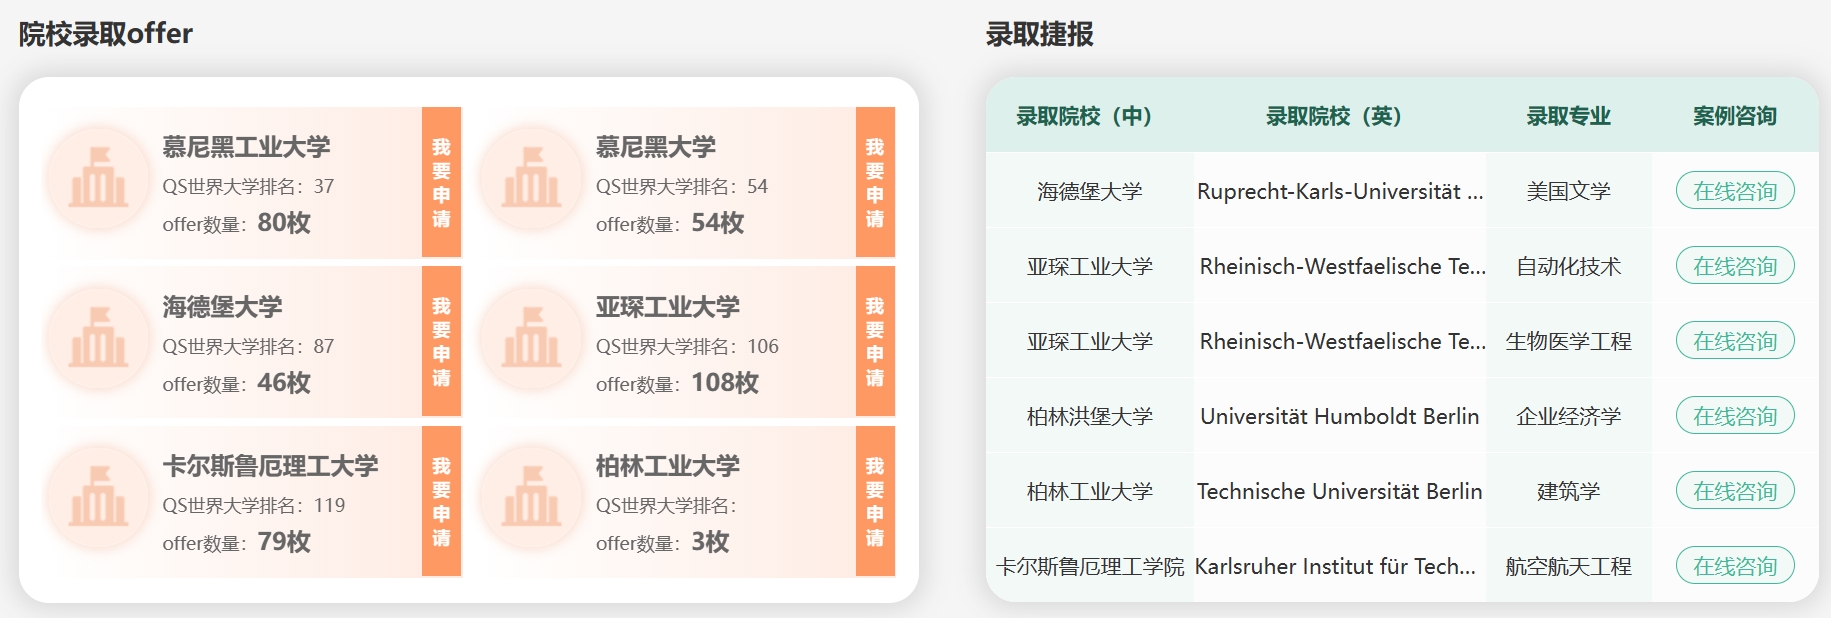Open the 海德堡大学 offer card title
Image resolution: width=1831 pixels, height=618 pixels.
[x=222, y=306]
